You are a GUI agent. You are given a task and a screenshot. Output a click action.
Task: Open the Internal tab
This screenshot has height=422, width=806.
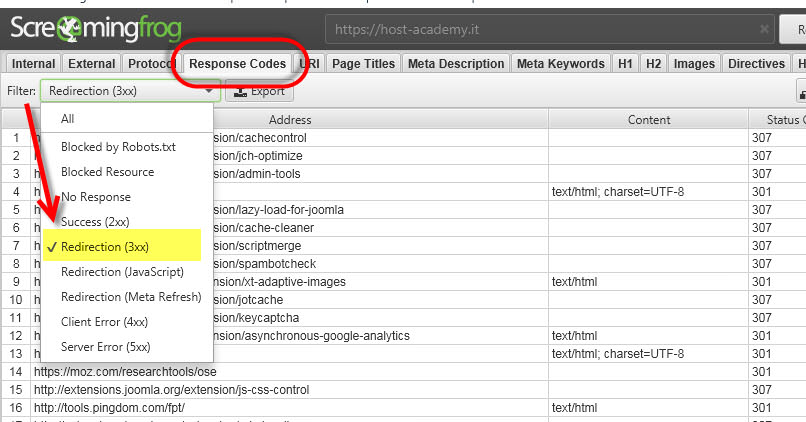click(x=33, y=64)
